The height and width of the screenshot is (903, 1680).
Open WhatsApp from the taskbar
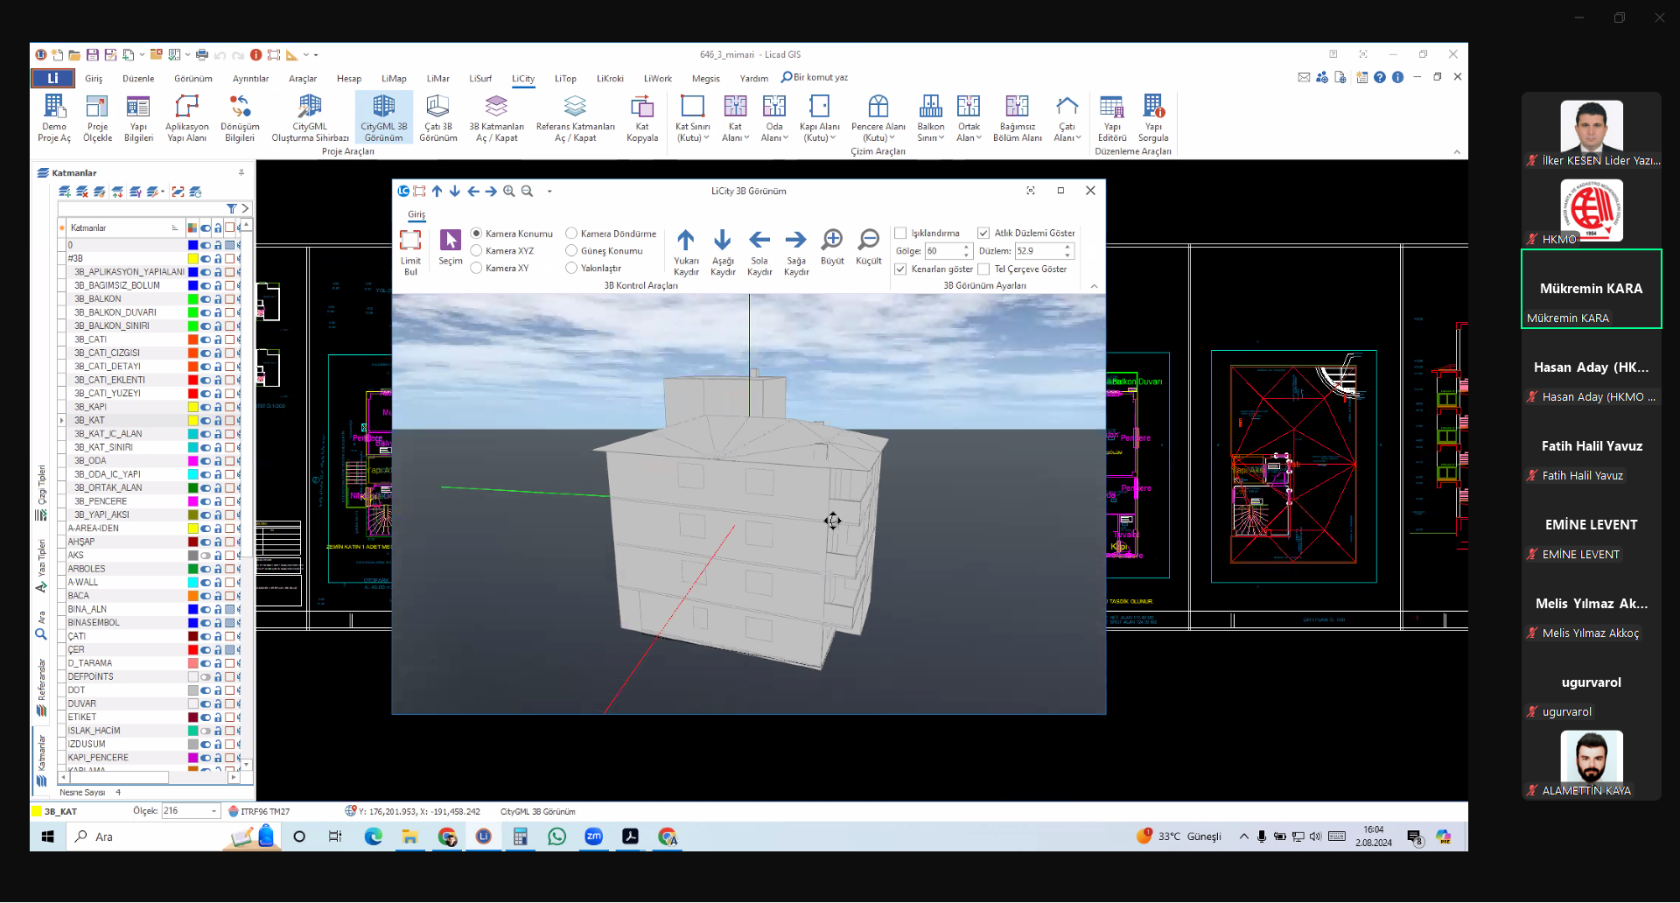(x=557, y=836)
